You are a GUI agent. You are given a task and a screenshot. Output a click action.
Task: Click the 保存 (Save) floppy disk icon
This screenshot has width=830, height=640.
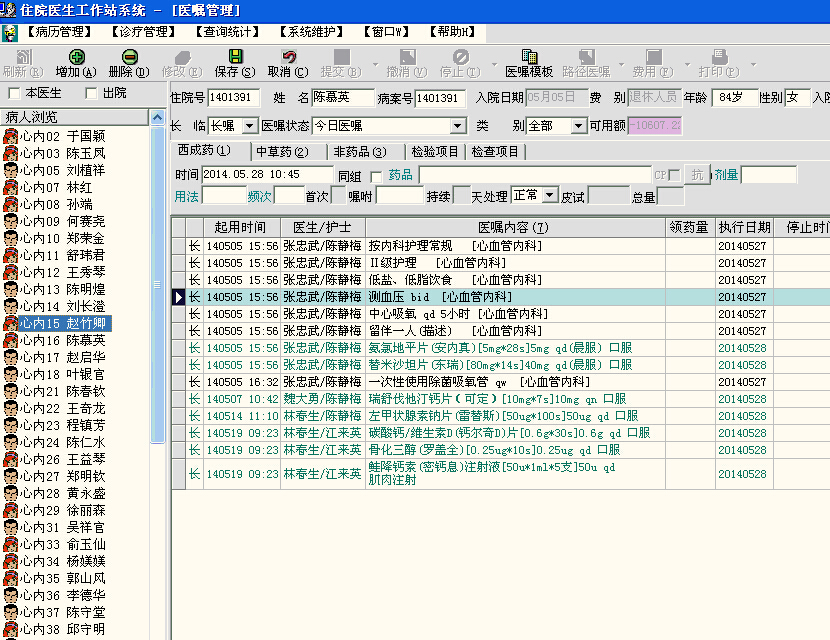coord(234,57)
